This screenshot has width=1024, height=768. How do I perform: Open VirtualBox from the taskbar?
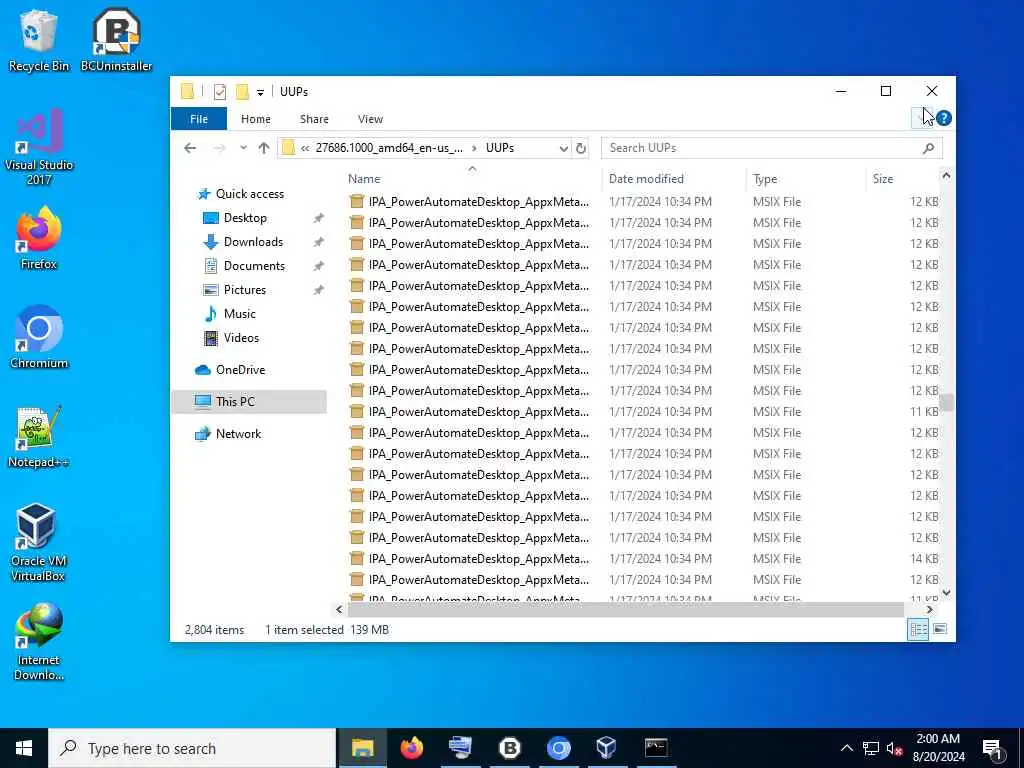click(607, 748)
